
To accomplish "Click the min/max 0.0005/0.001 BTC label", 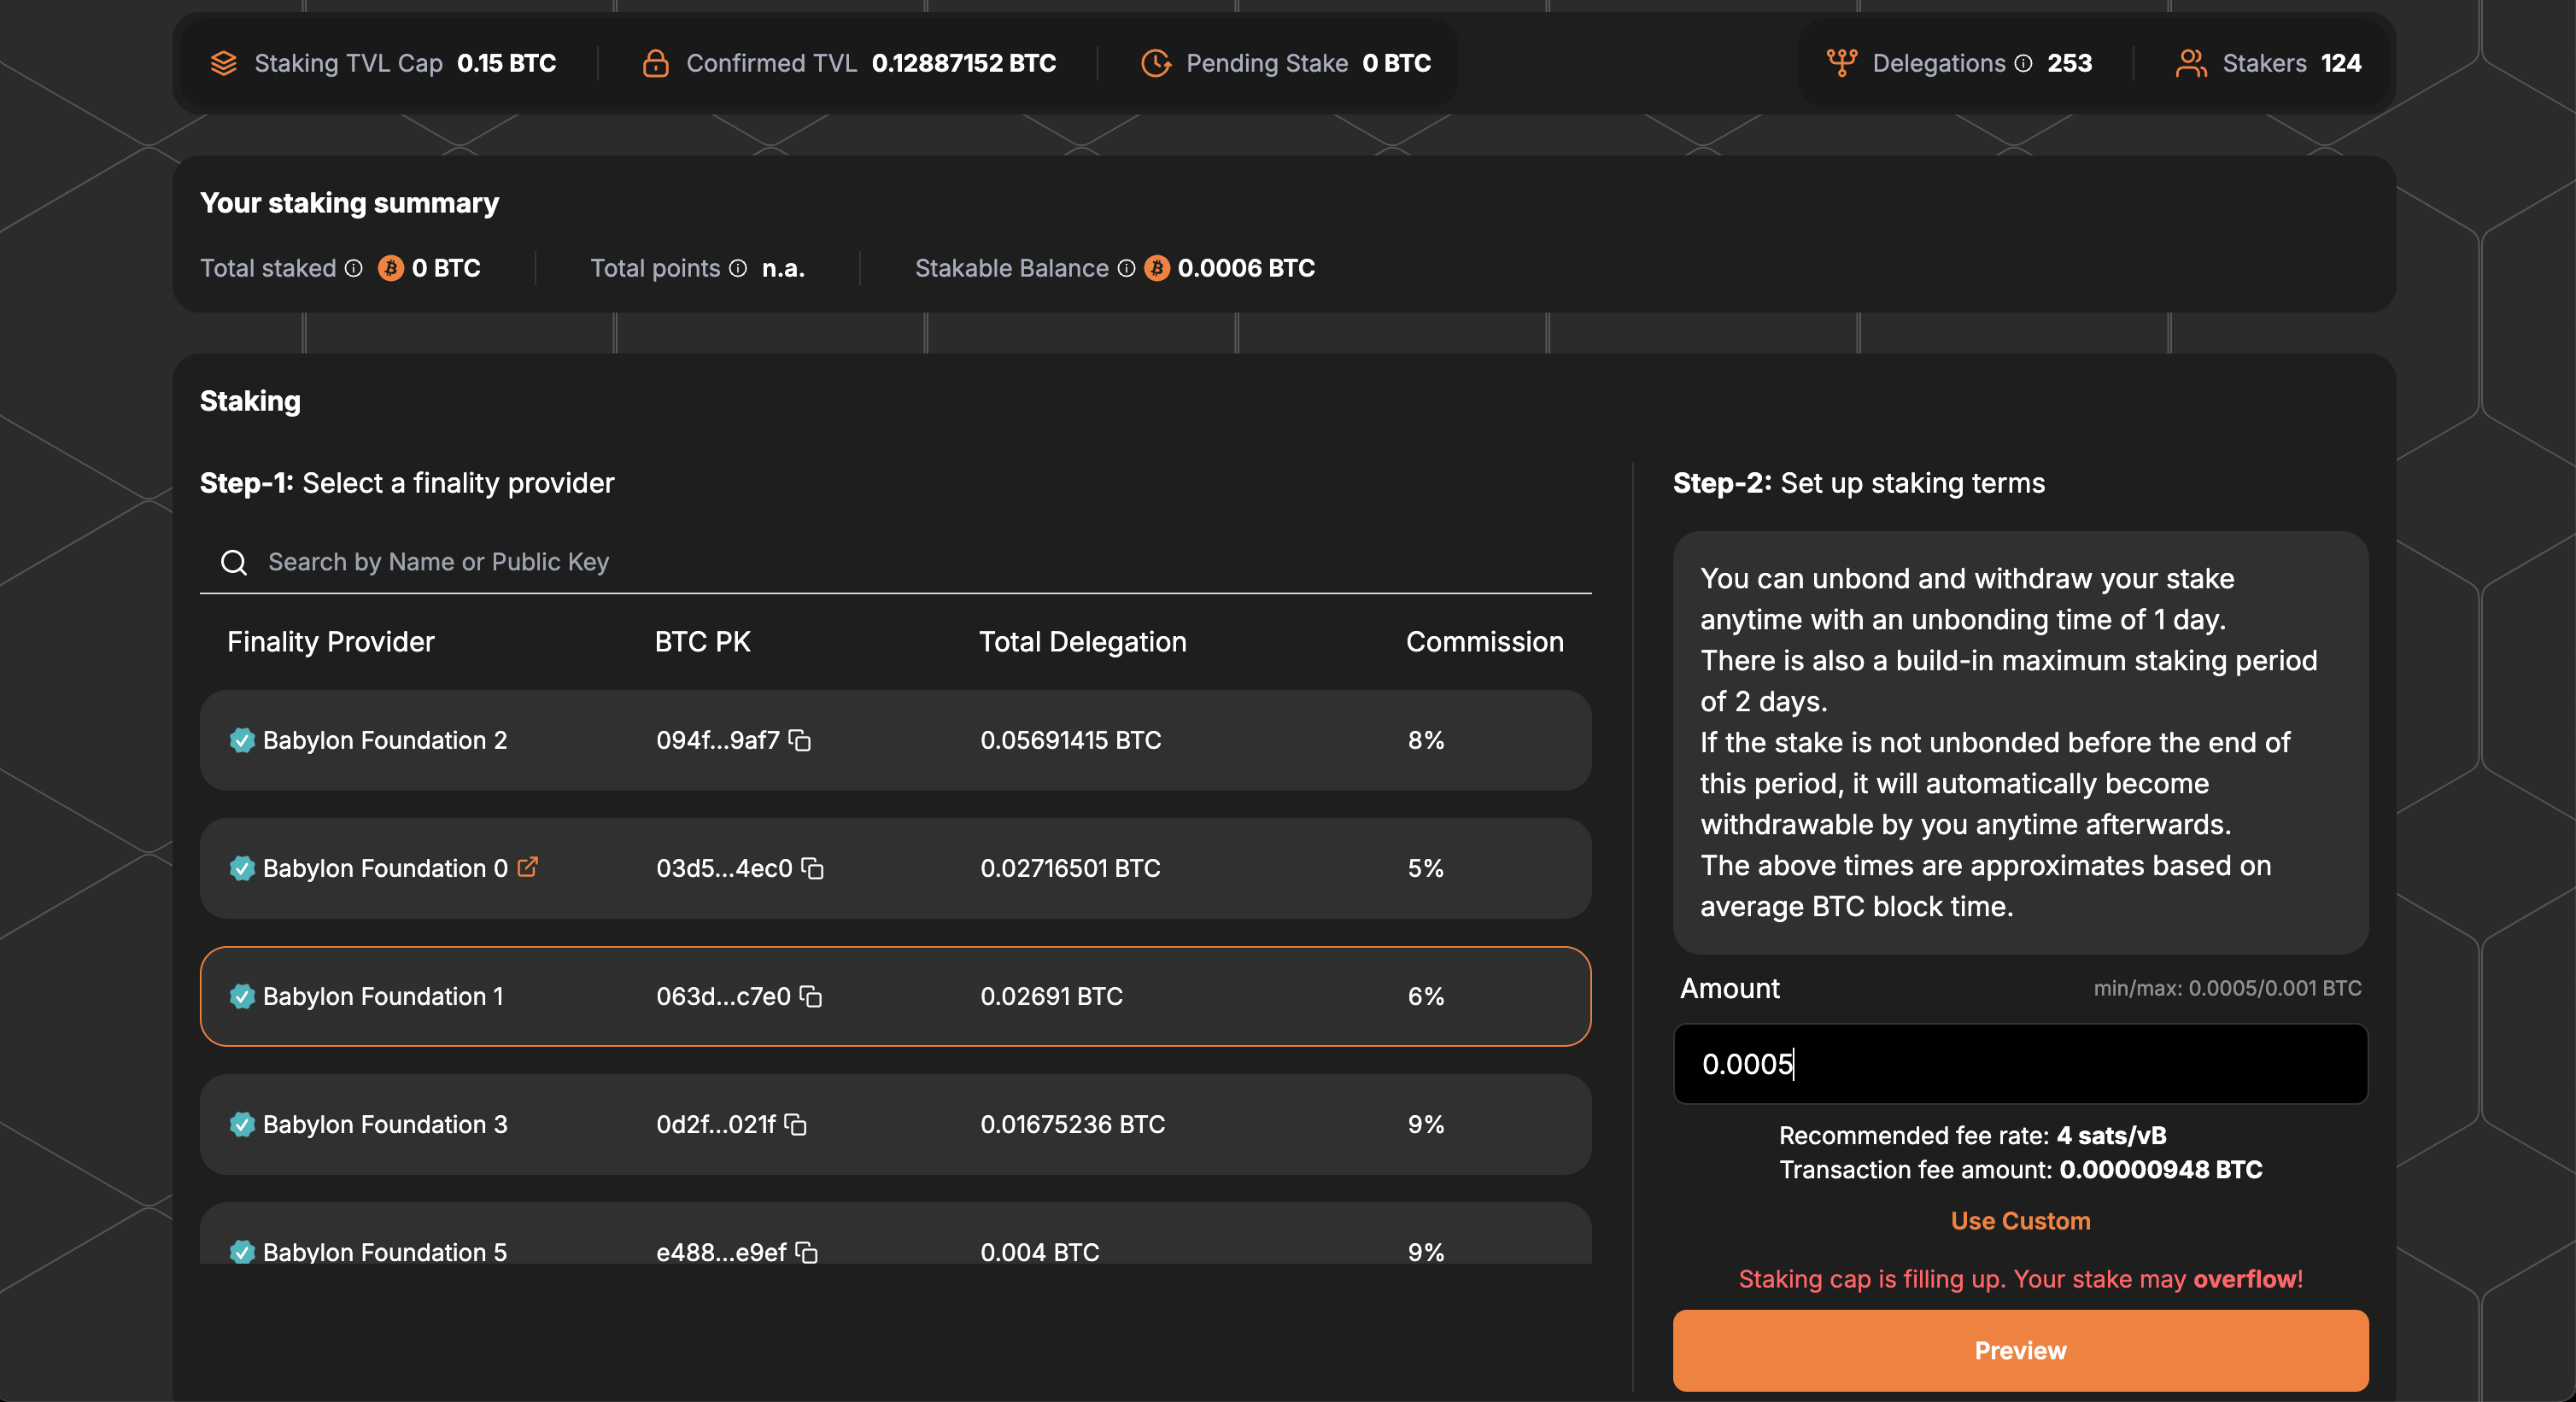I will click(2228, 988).
